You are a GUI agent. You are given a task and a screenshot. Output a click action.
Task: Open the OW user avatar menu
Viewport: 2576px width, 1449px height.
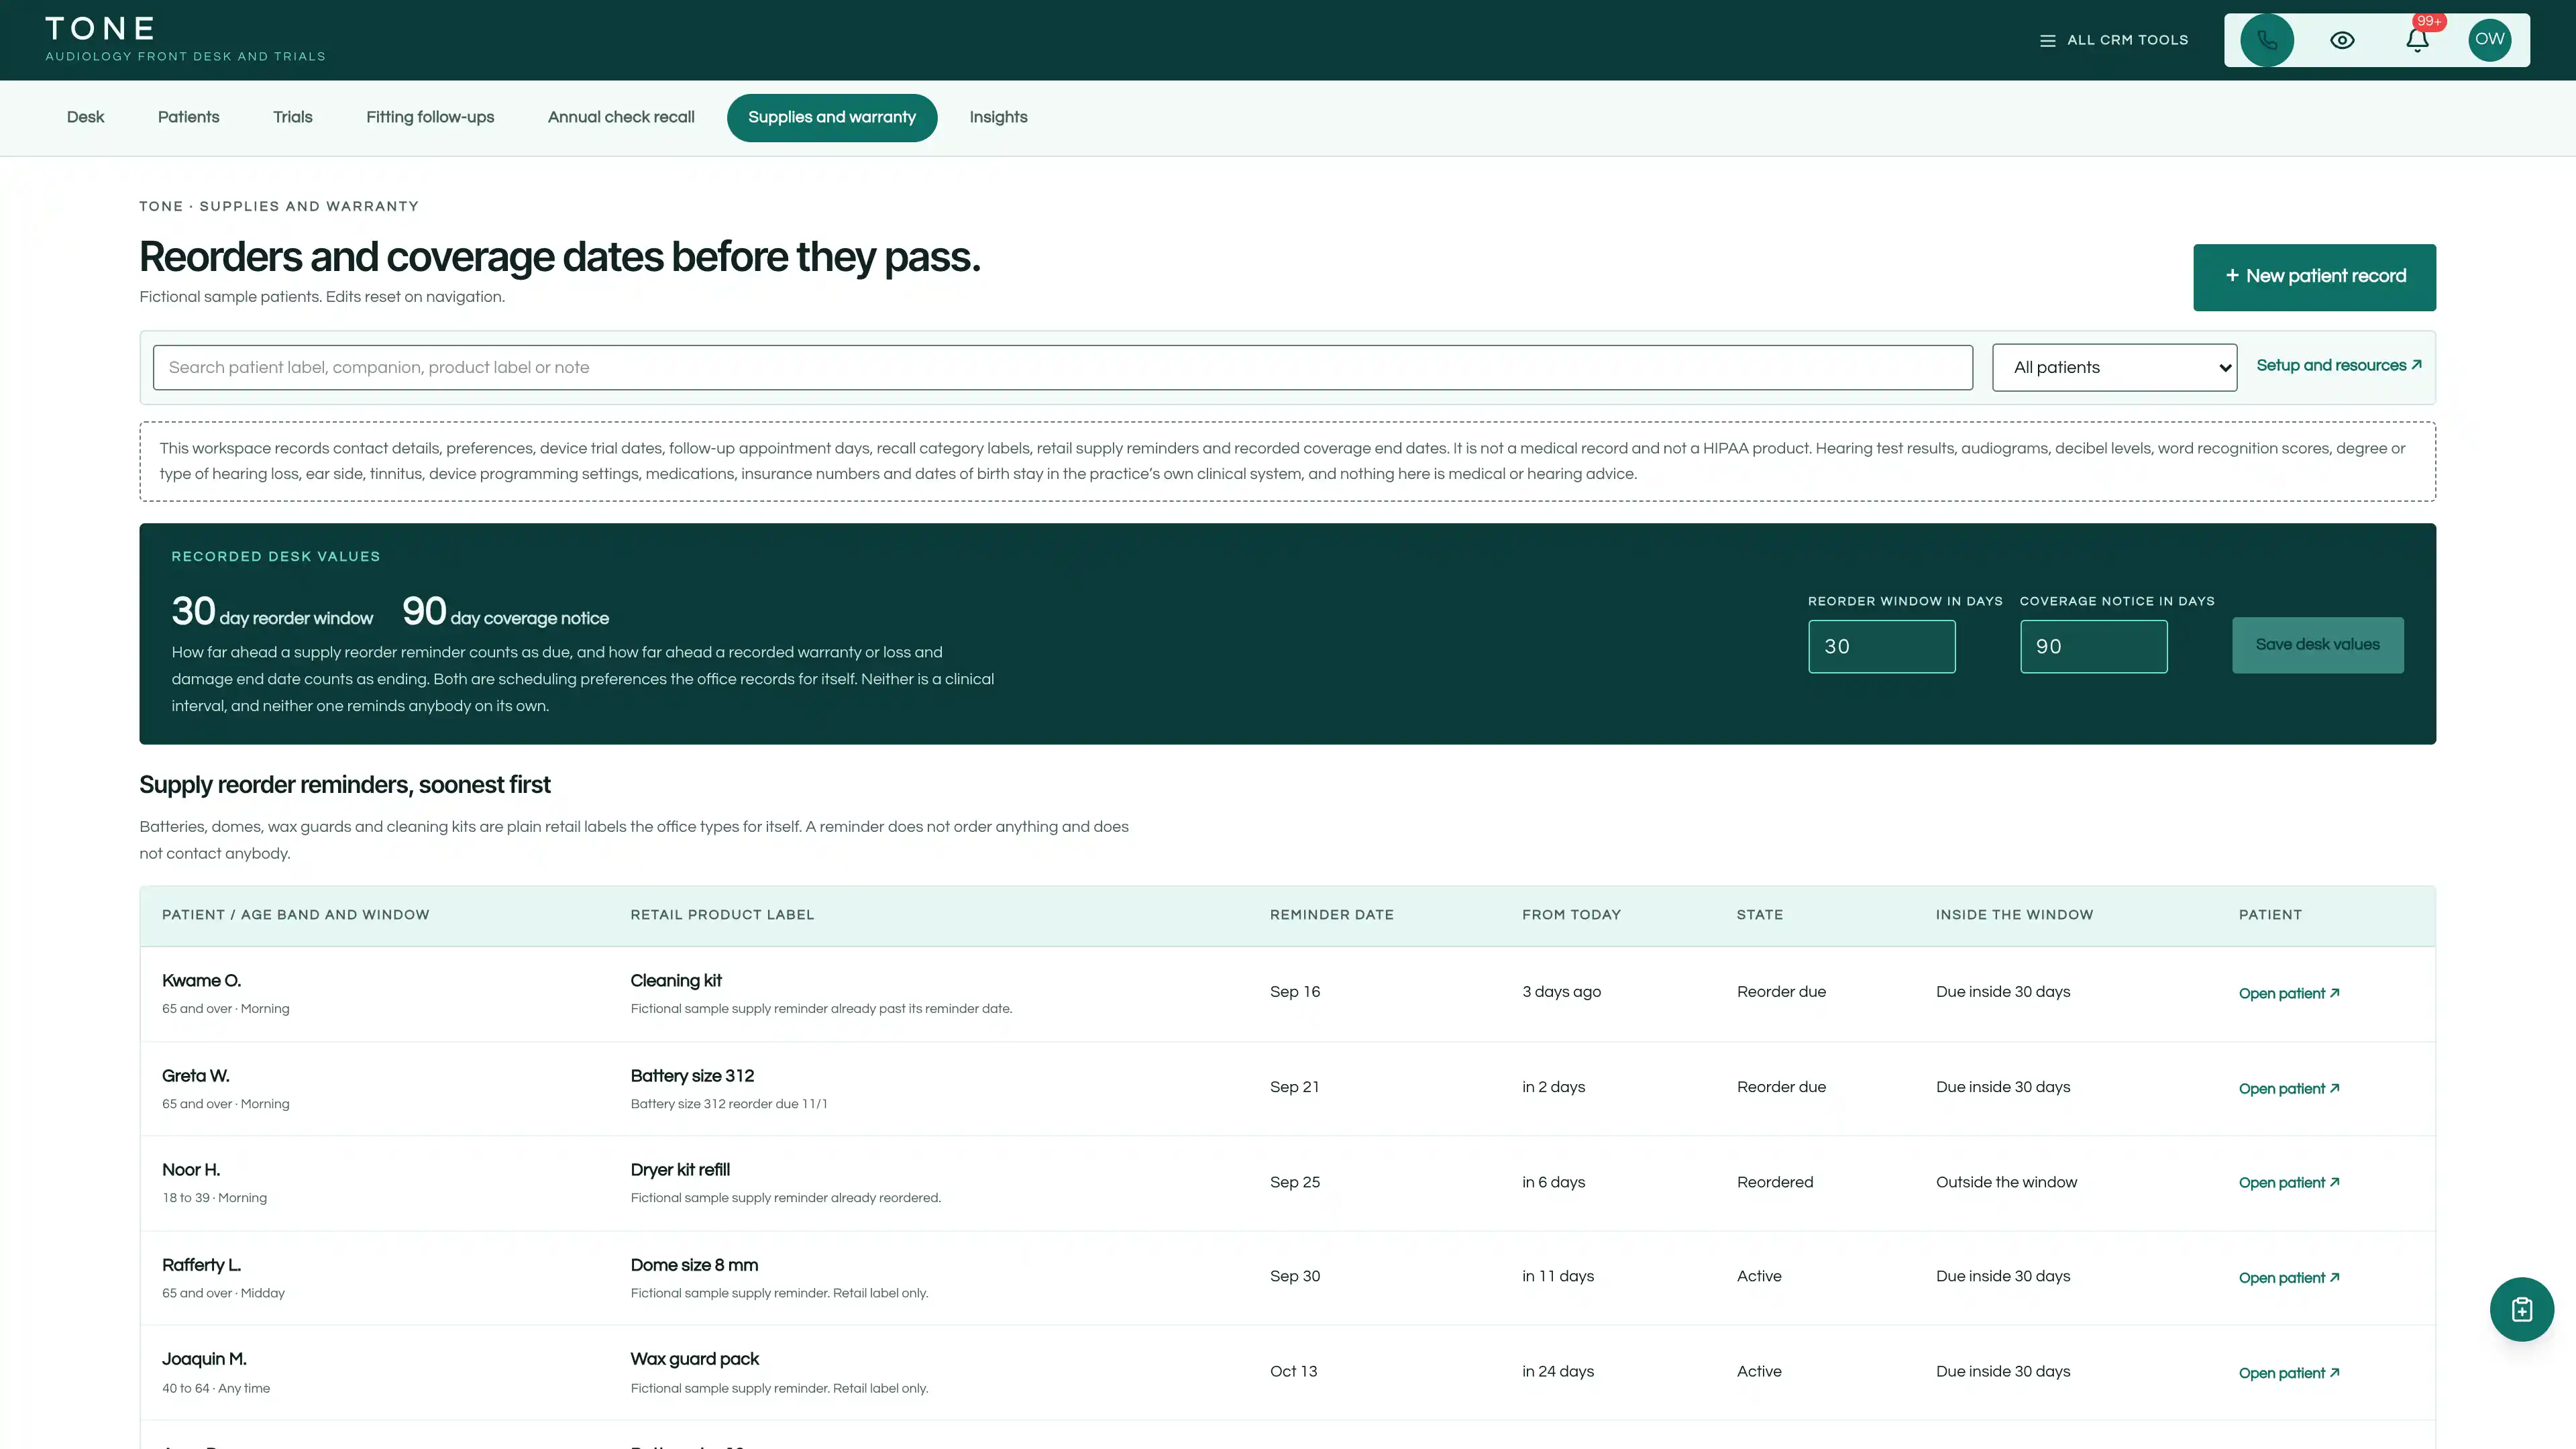(2489, 40)
